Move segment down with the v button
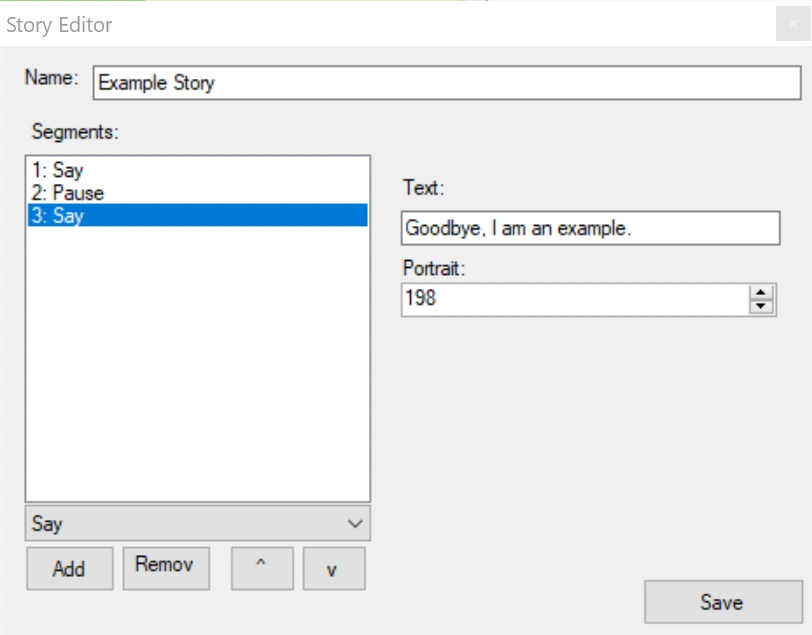 [334, 568]
